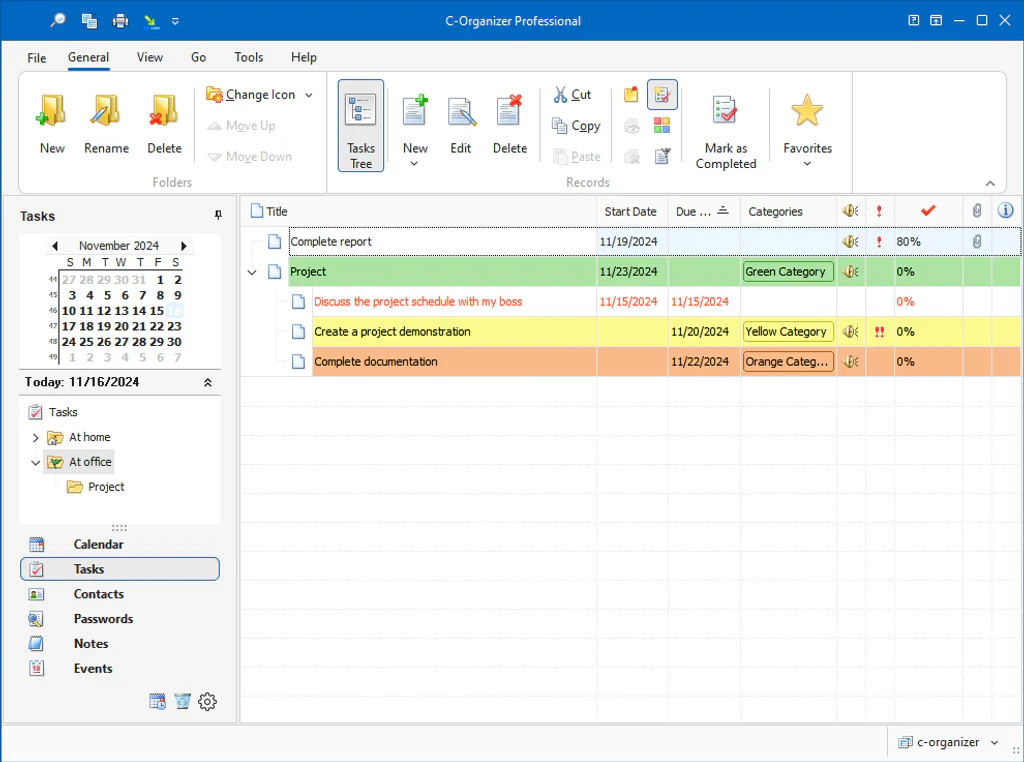
Task: Click the completion checkmark column header
Action: (928, 211)
